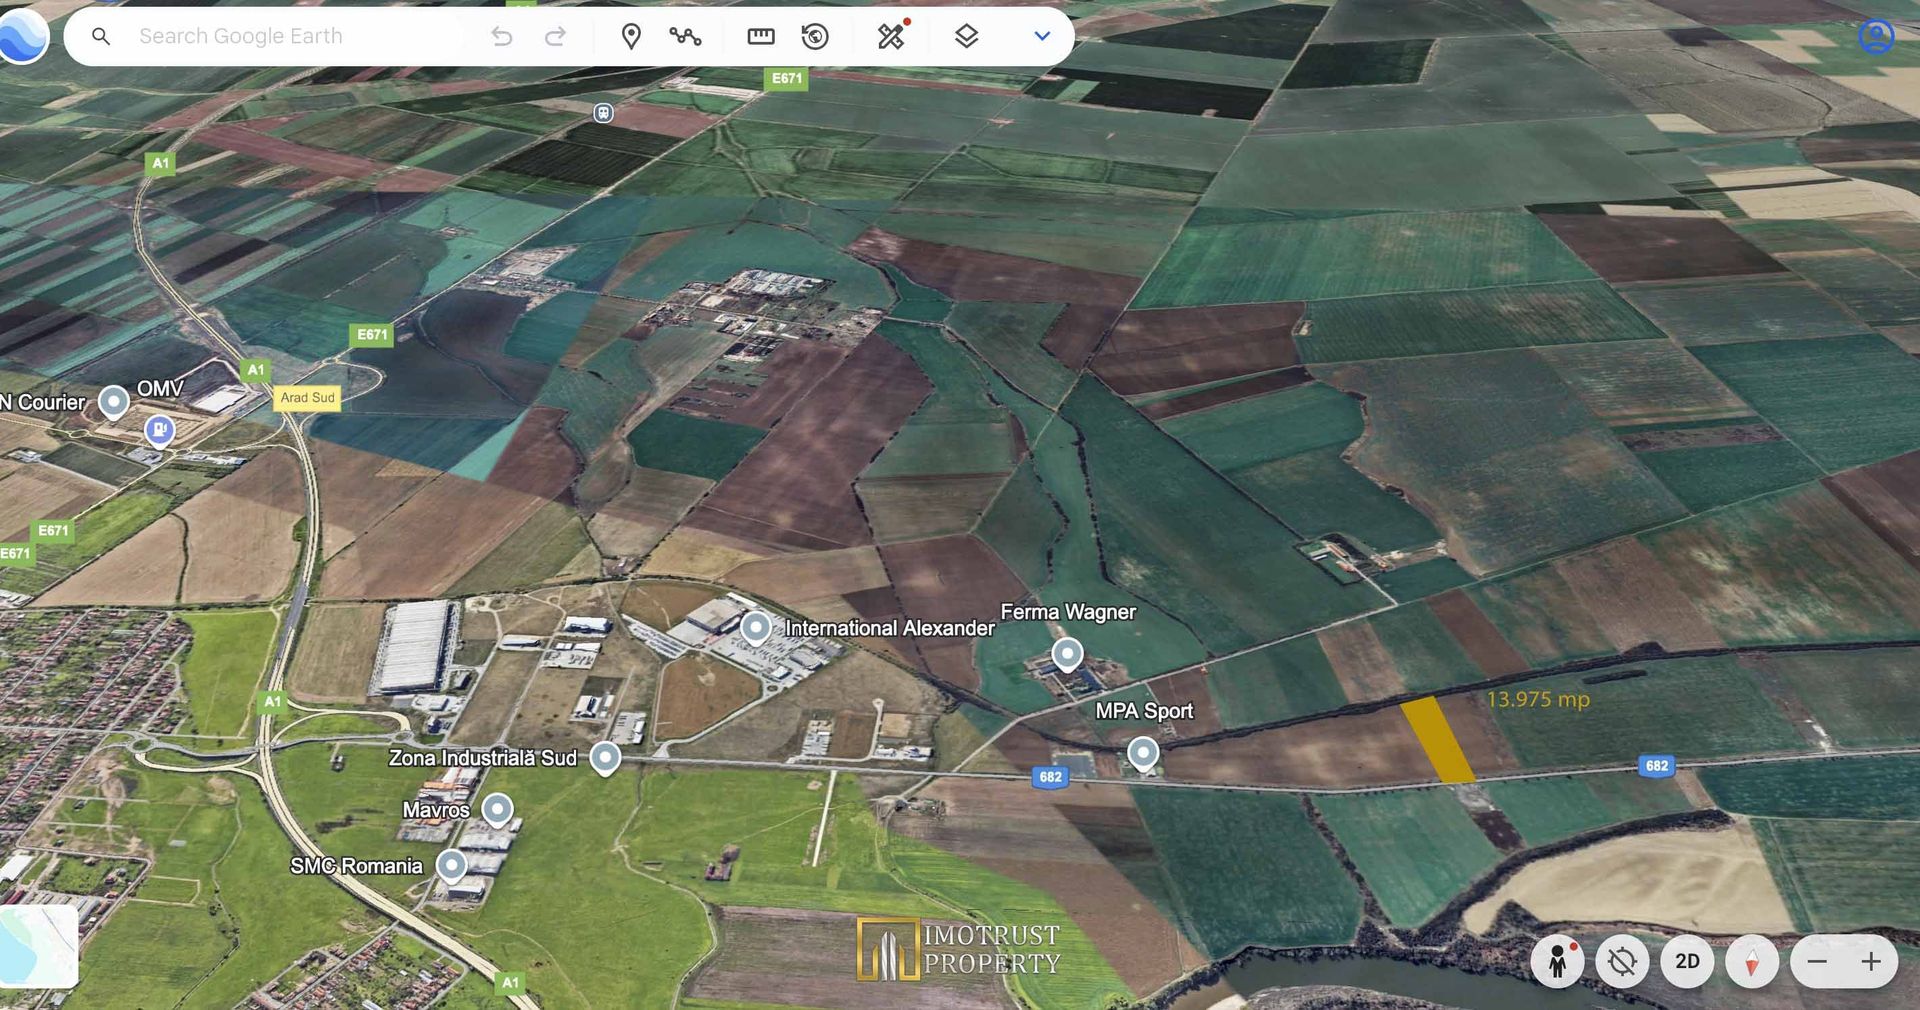Click the undo arrow in toolbar
Screen dimensions: 1920x1010
pos(502,37)
